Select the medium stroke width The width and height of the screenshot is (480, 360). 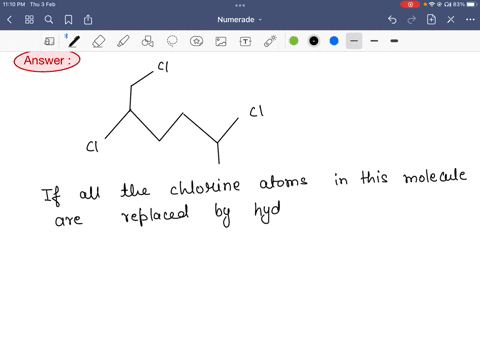(x=374, y=41)
